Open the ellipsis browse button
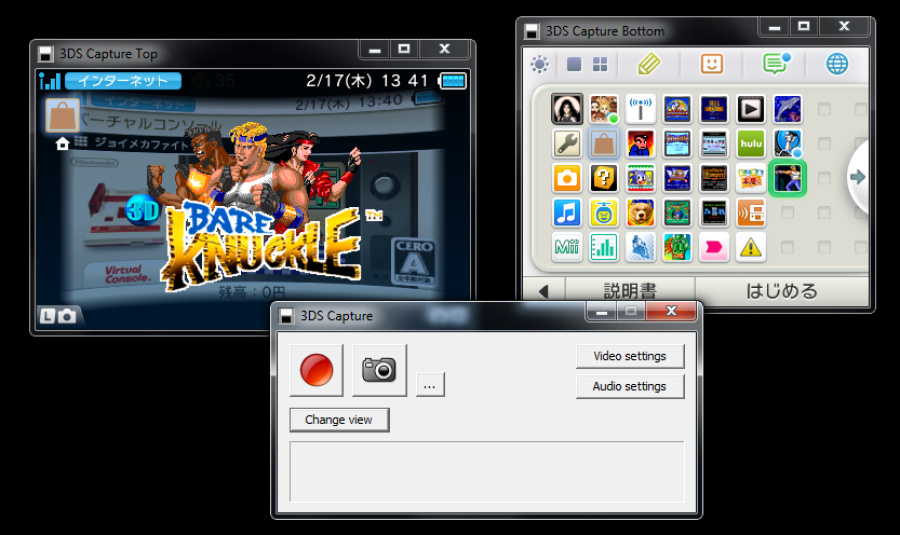The height and width of the screenshot is (535, 900). pyautogui.click(x=430, y=385)
